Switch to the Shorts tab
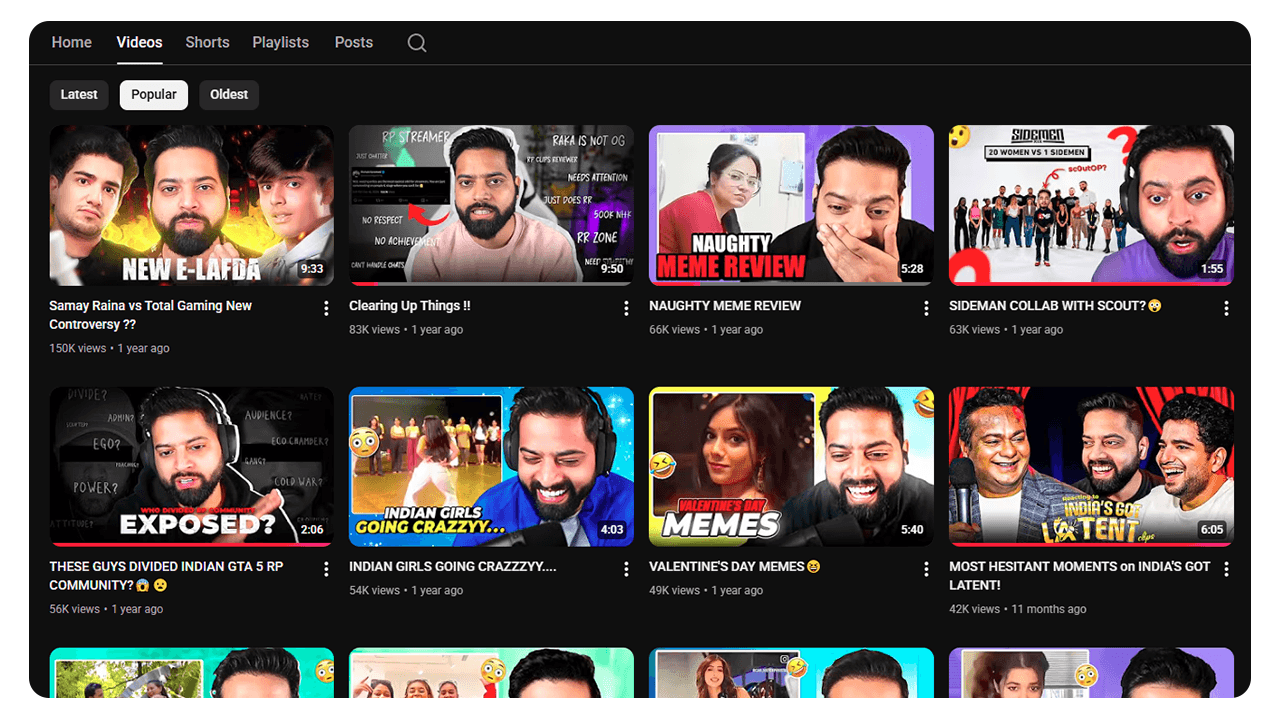1280x720 pixels. (x=207, y=42)
